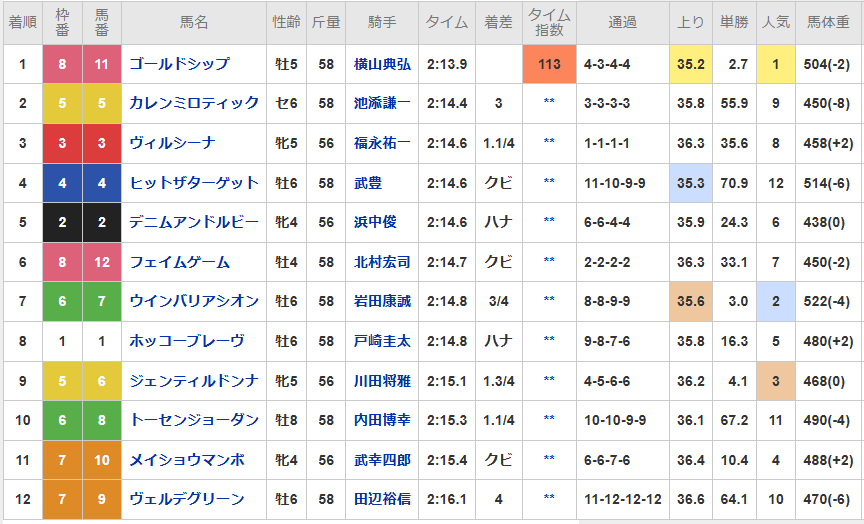864x524 pixels.
Task: Open jockey 武豊 profile link
Action: point(368,183)
